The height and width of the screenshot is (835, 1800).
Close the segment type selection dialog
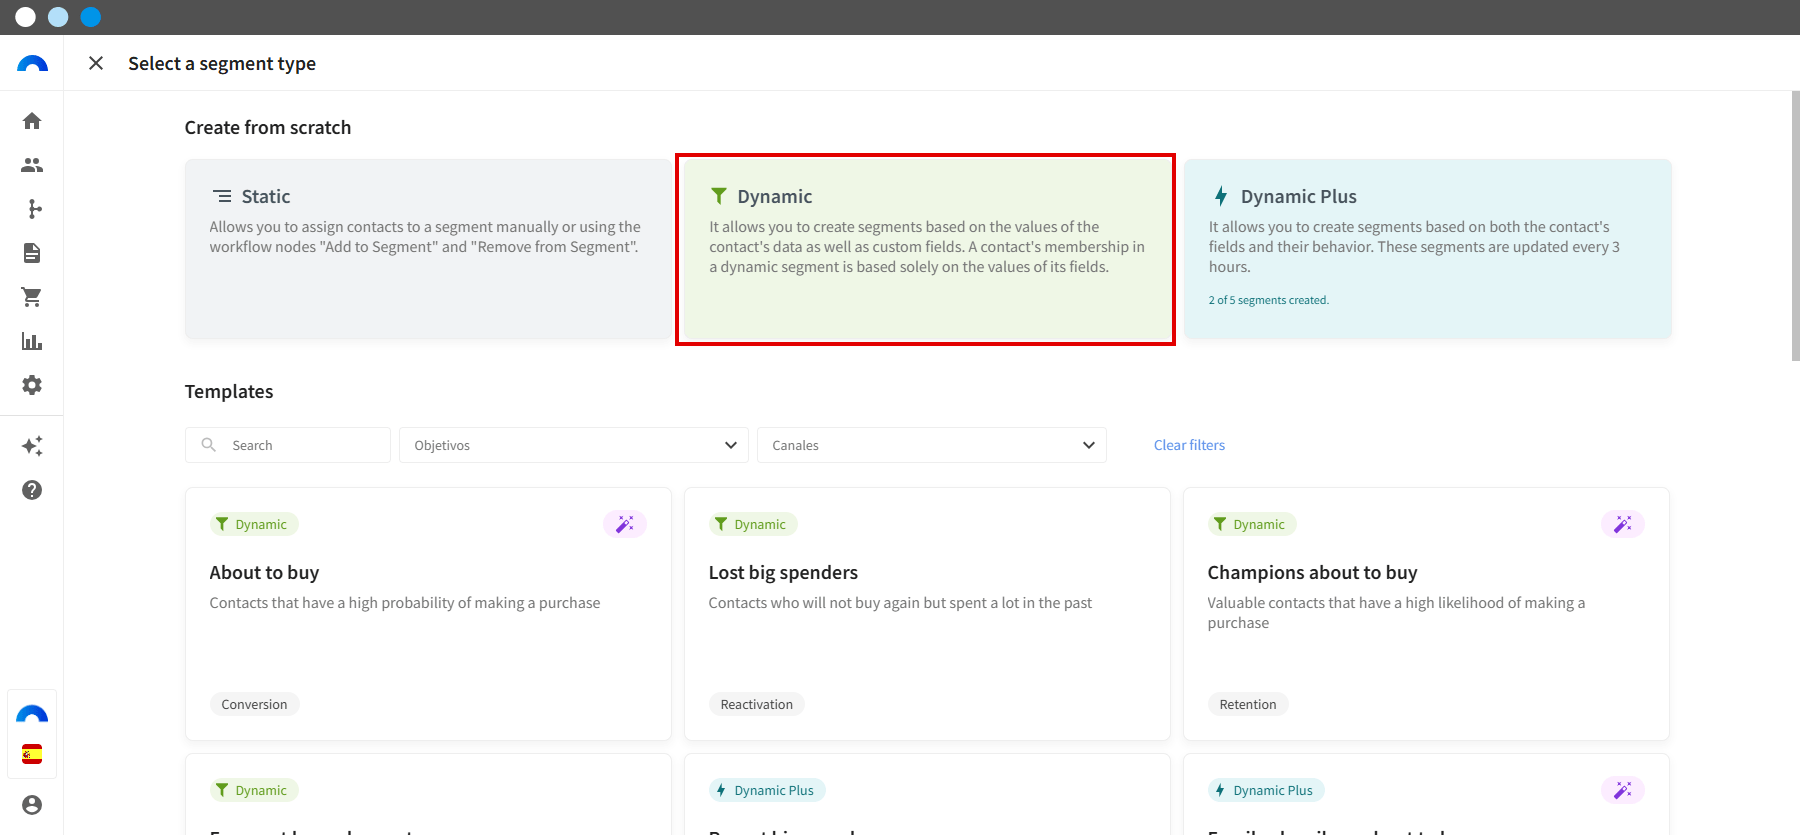[96, 63]
